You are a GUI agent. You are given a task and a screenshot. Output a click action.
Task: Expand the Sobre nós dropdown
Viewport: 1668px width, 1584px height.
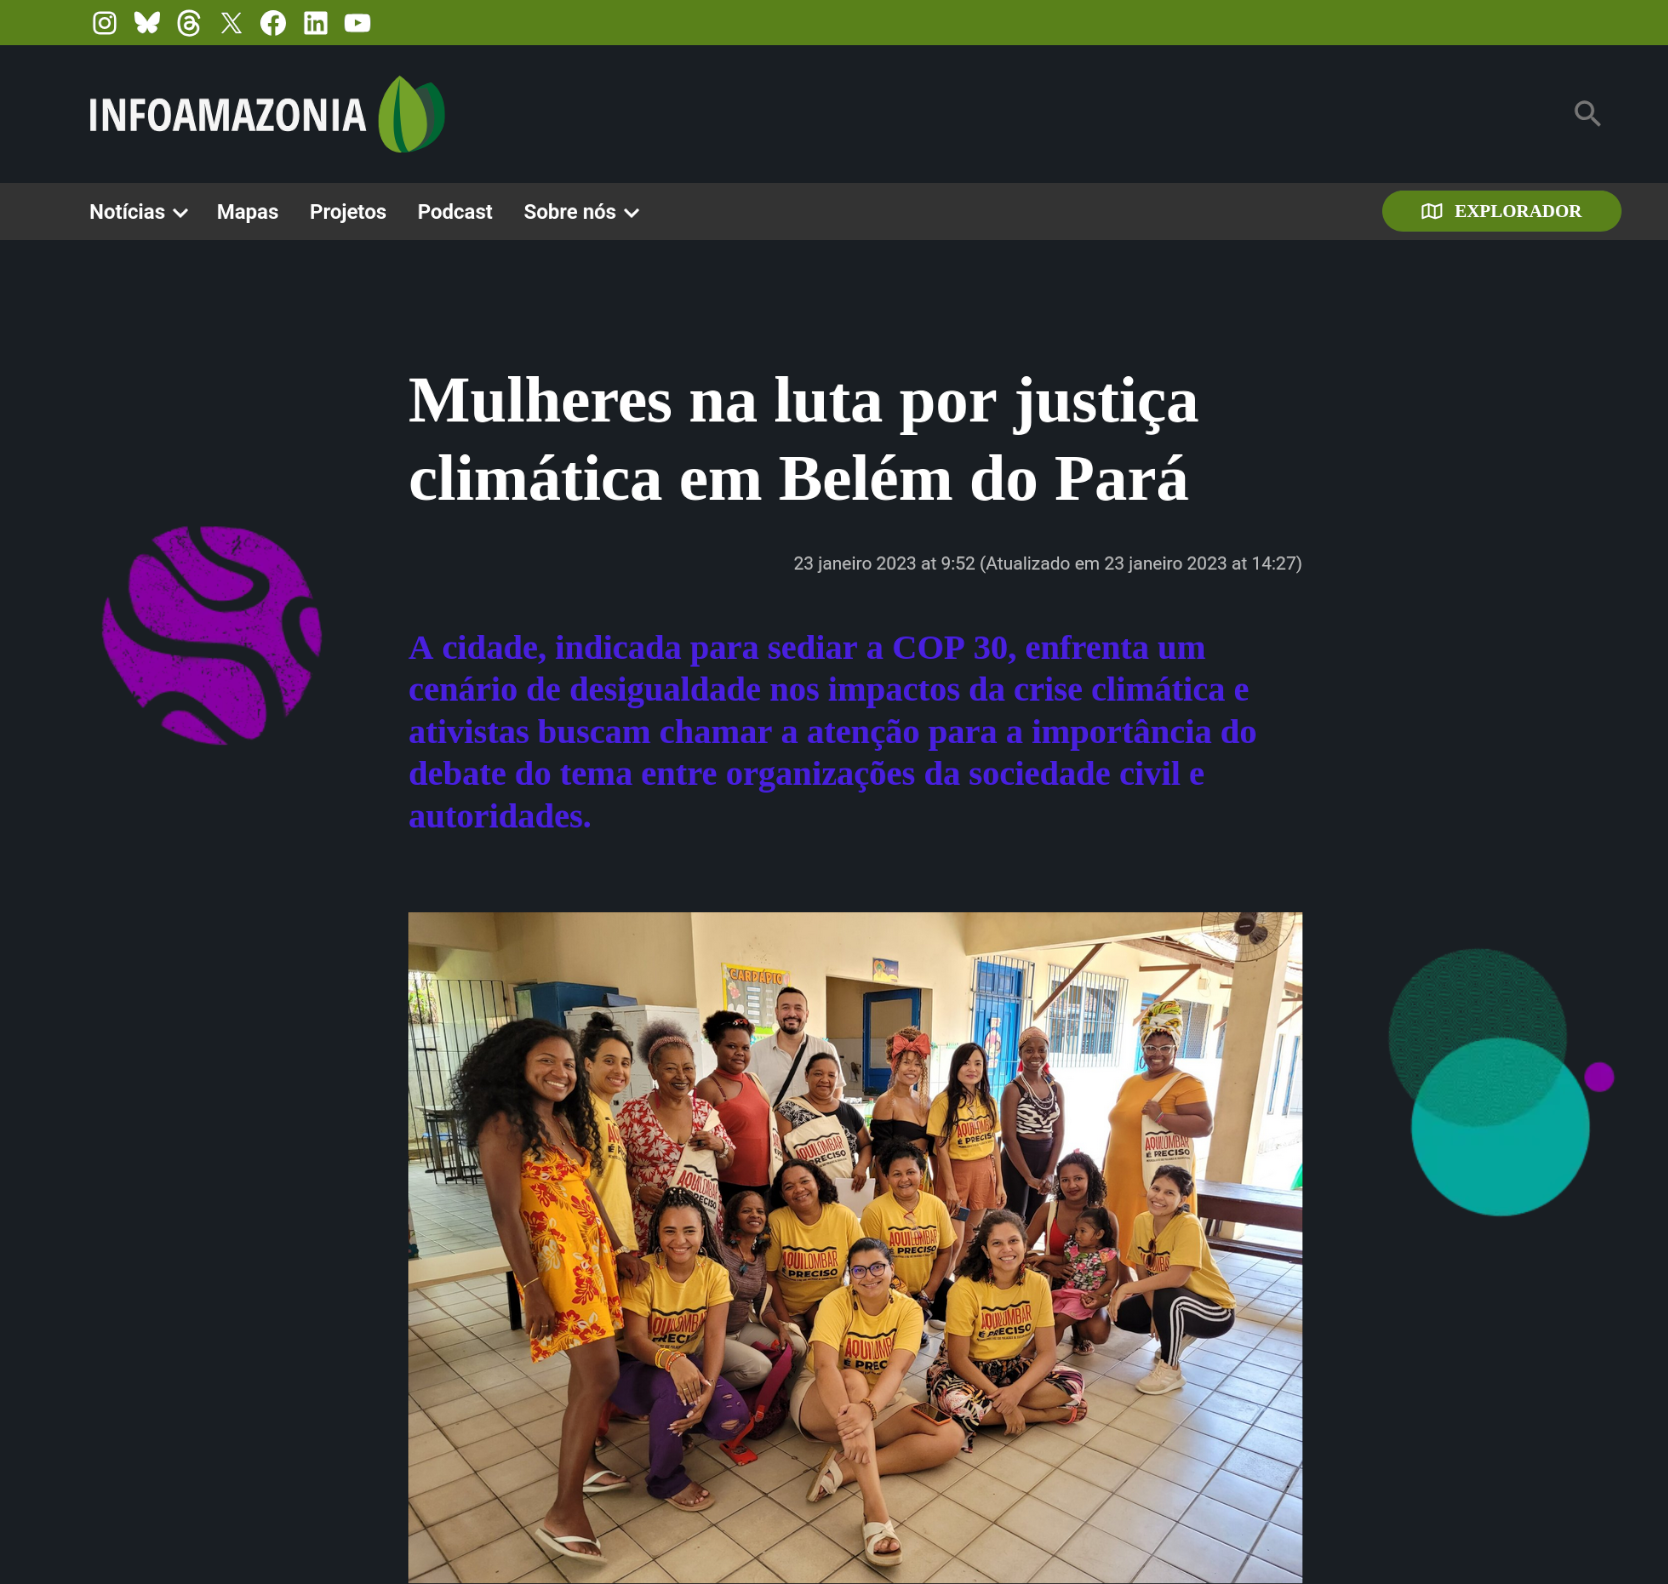click(x=581, y=212)
